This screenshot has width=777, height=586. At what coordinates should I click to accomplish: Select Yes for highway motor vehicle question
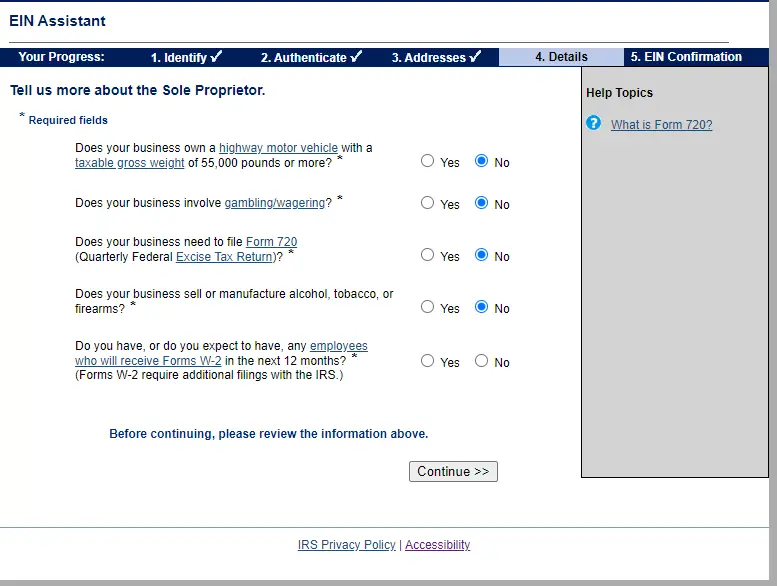pyautogui.click(x=427, y=161)
